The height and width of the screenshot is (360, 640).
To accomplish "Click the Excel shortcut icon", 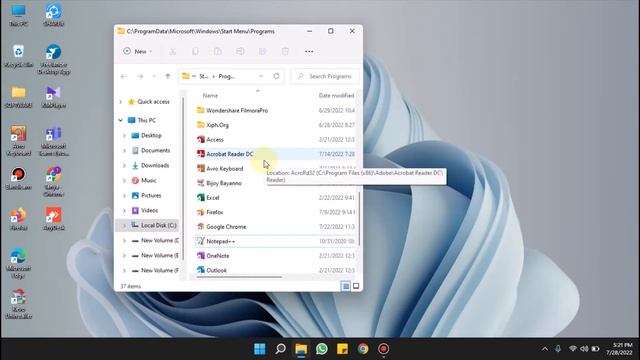I will click(200, 198).
